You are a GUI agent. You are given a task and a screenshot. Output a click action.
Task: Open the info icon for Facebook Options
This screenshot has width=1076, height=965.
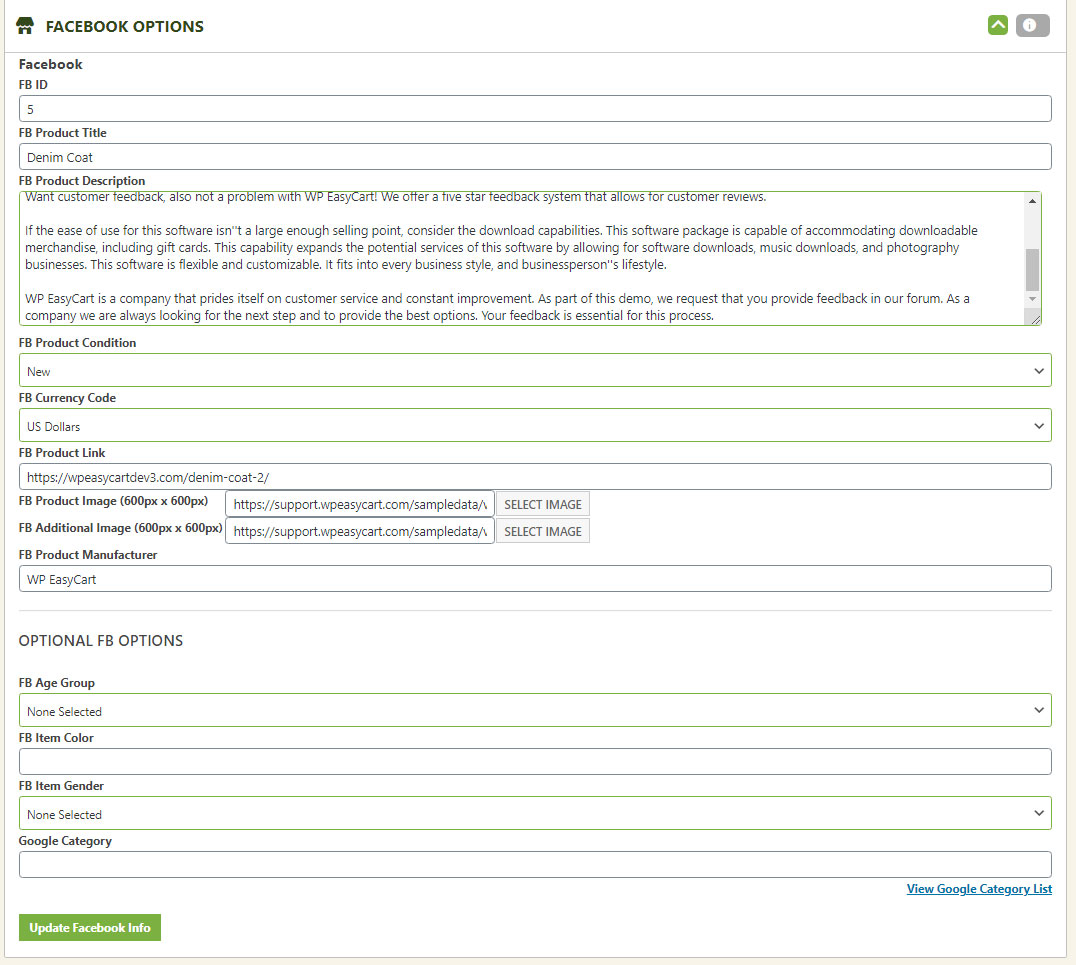coord(1032,25)
